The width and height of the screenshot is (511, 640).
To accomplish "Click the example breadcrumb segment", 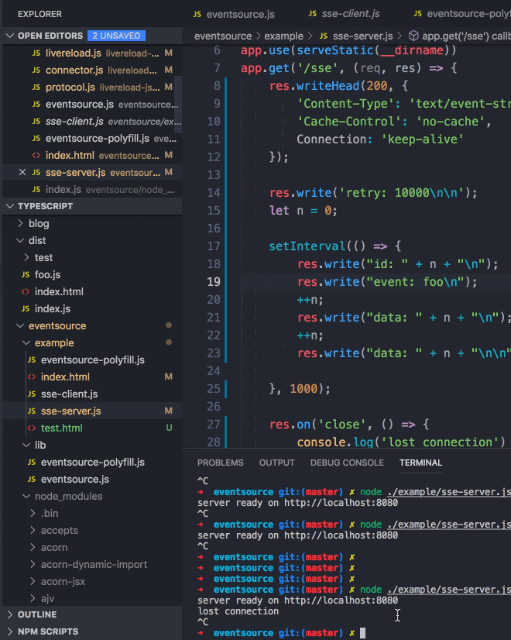I will tap(284, 36).
